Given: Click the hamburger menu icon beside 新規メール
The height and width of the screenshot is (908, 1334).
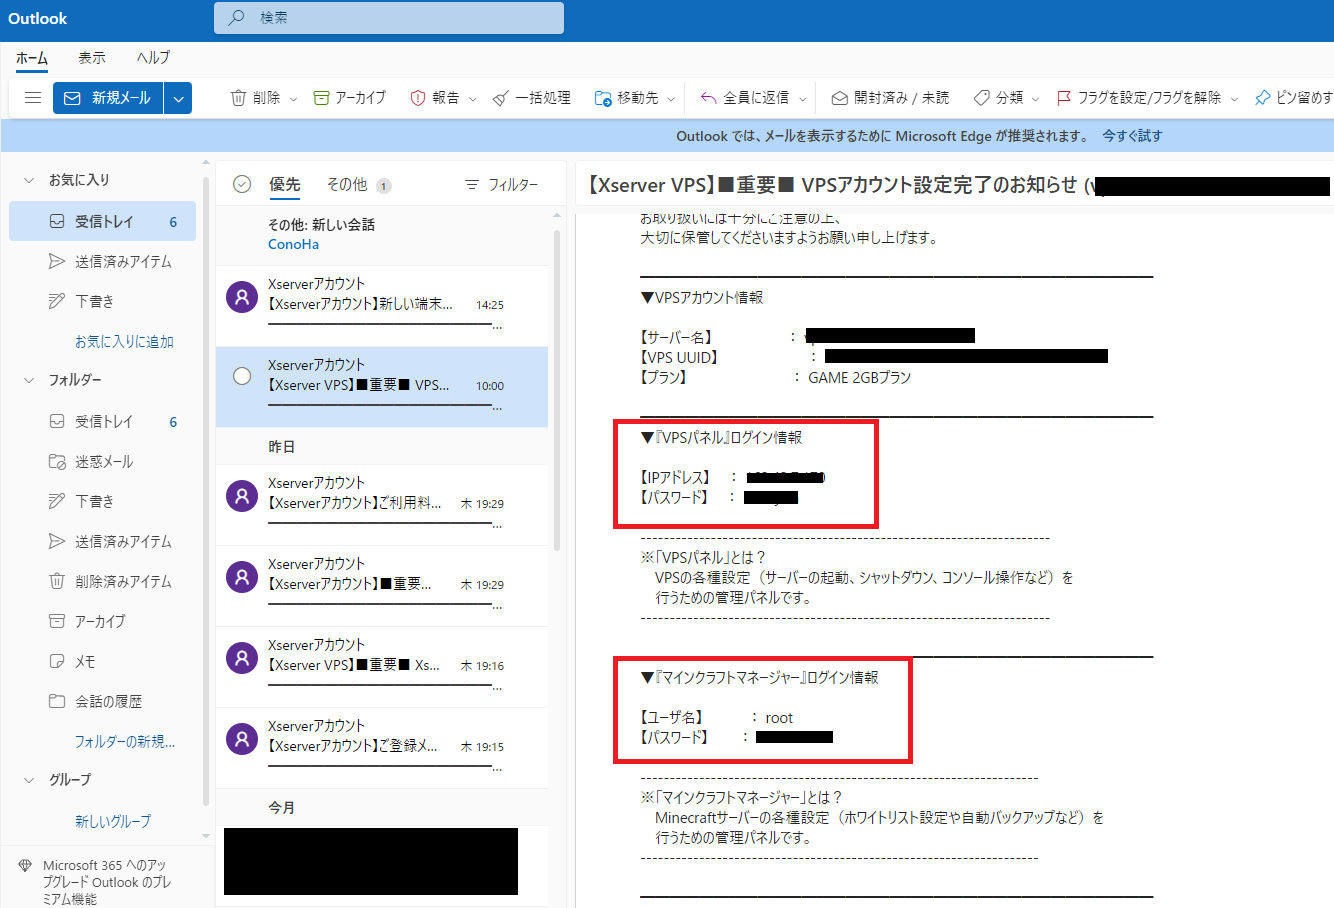Looking at the screenshot, I should pos(33,98).
